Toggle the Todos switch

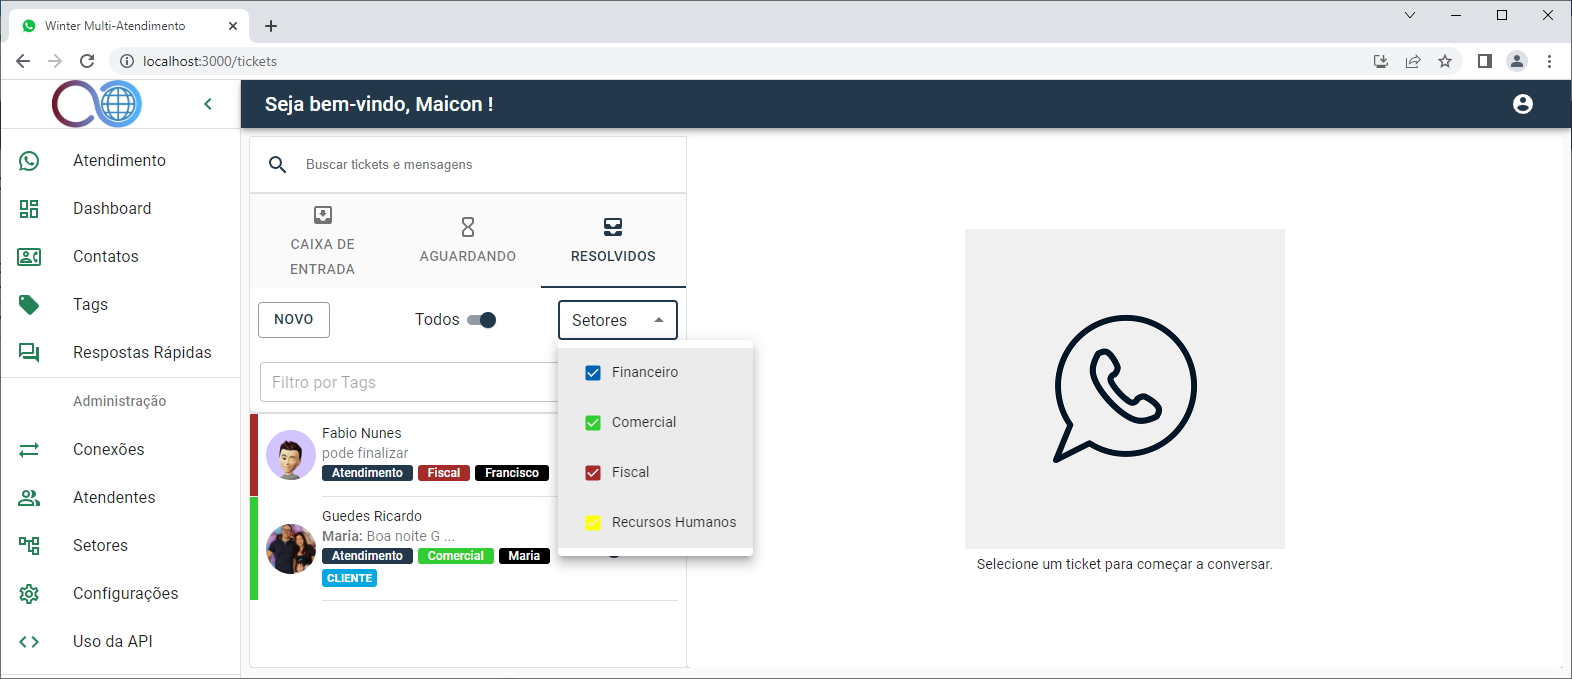tap(482, 320)
